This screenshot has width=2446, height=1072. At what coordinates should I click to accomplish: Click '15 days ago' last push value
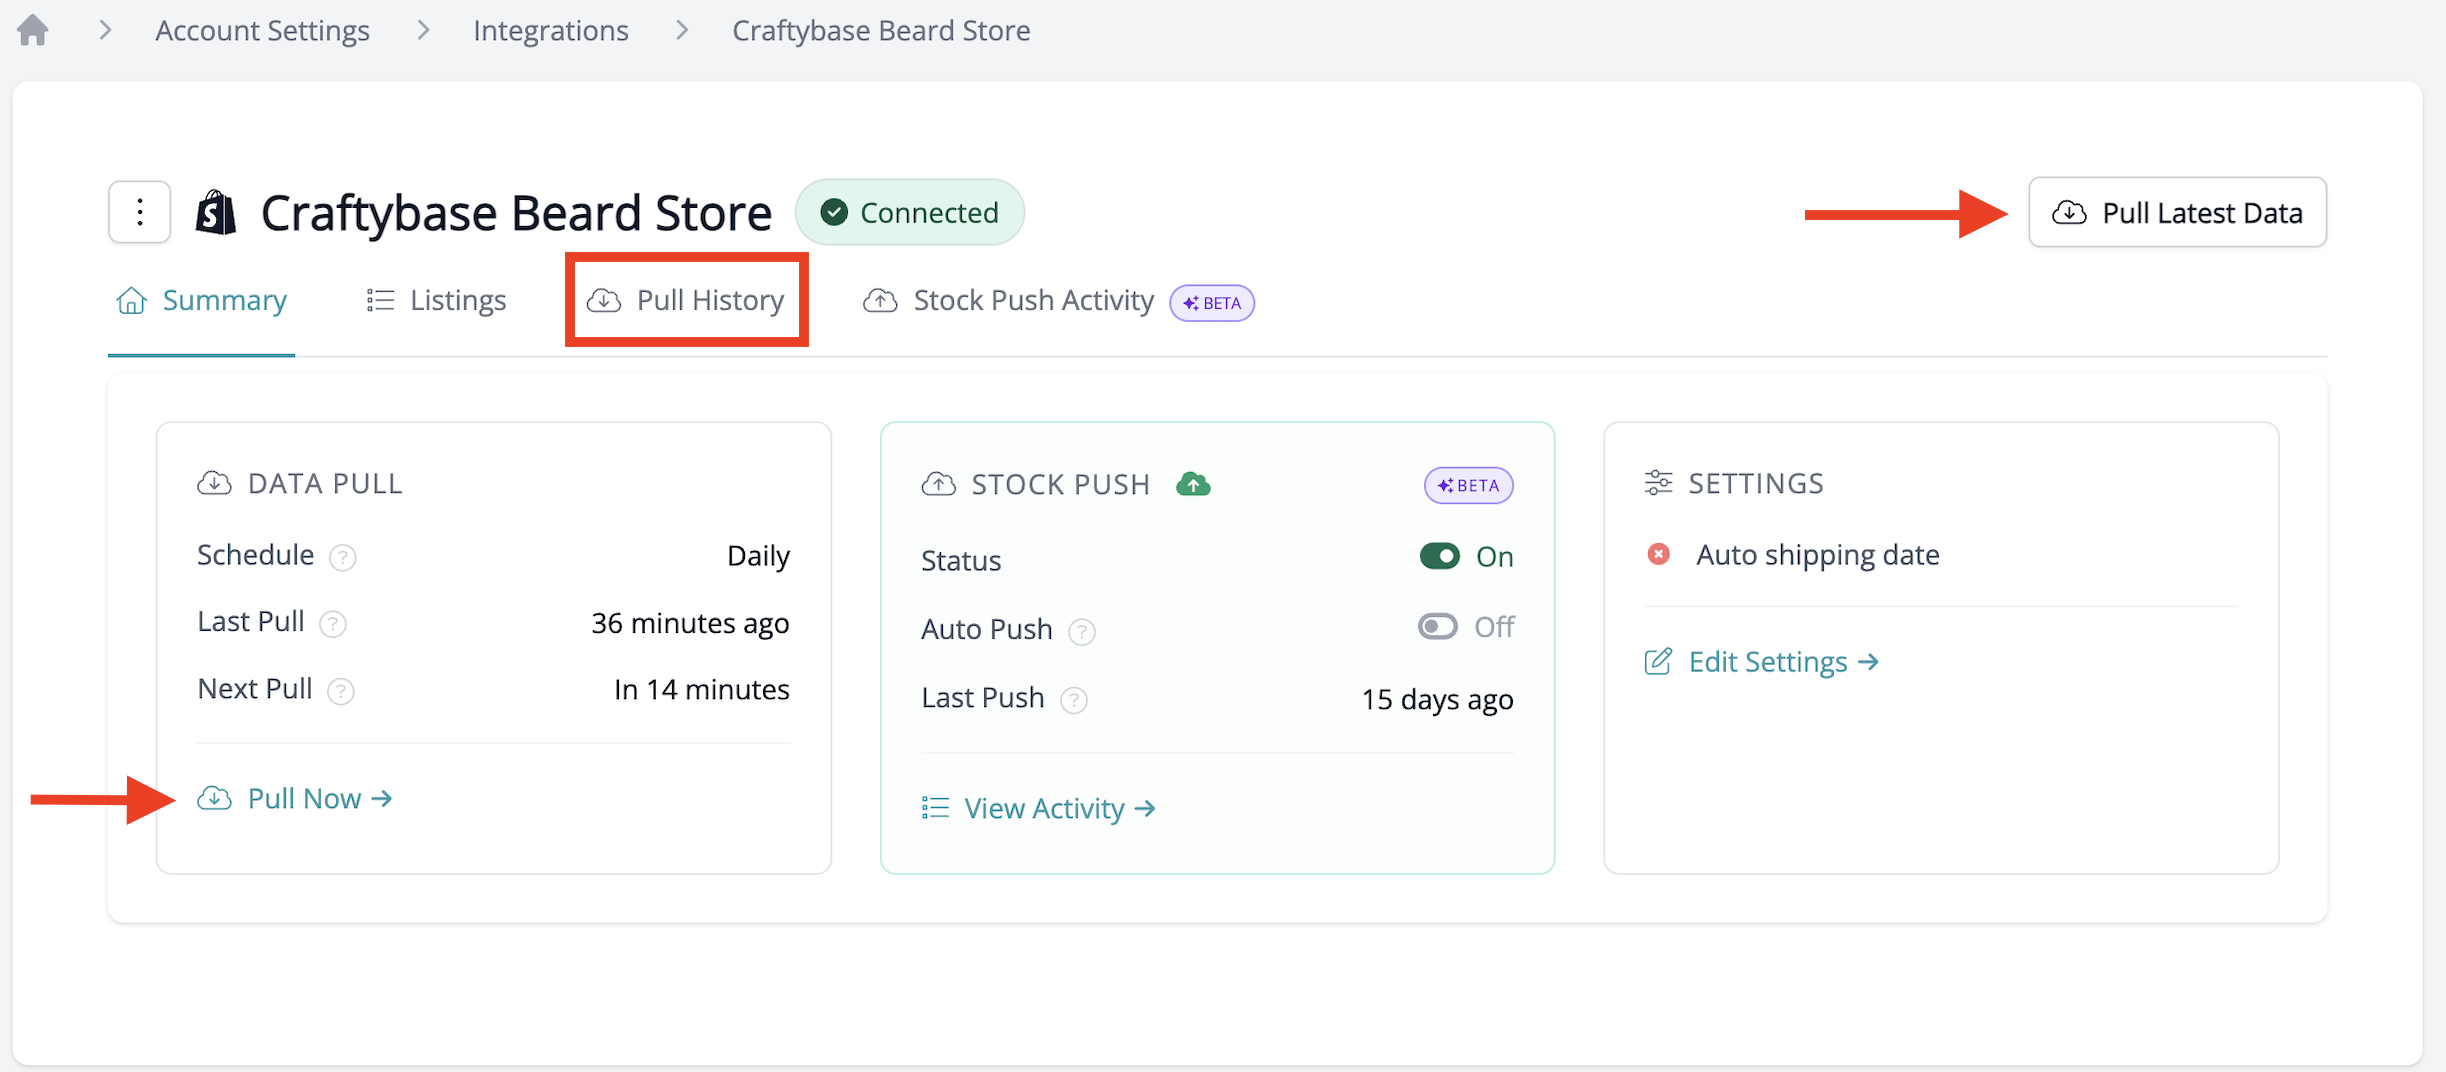point(1437,699)
